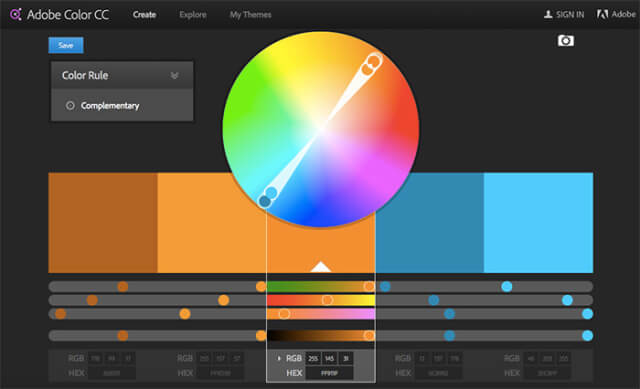Click the Adobe Color CC logo icon
640x389 pixels.
click(16, 15)
